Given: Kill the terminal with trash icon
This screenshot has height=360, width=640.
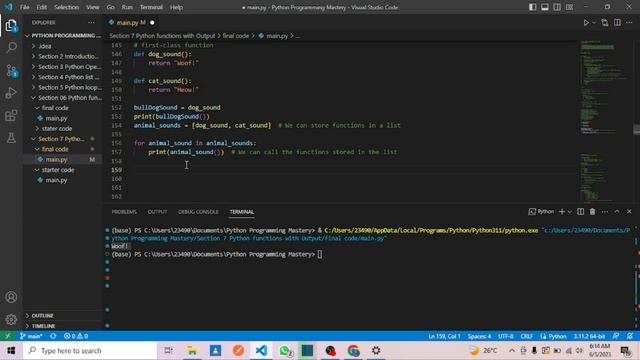Looking at the screenshot, I should (592, 211).
